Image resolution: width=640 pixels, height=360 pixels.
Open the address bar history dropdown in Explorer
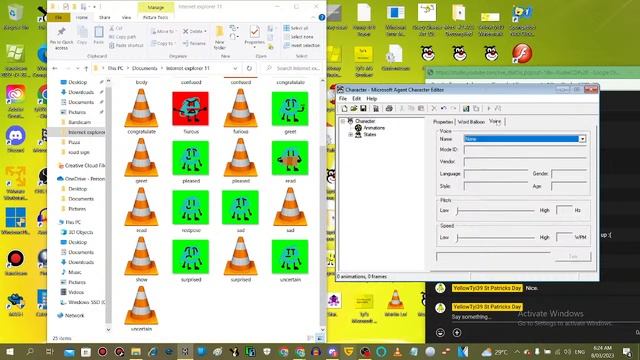(x=235, y=68)
